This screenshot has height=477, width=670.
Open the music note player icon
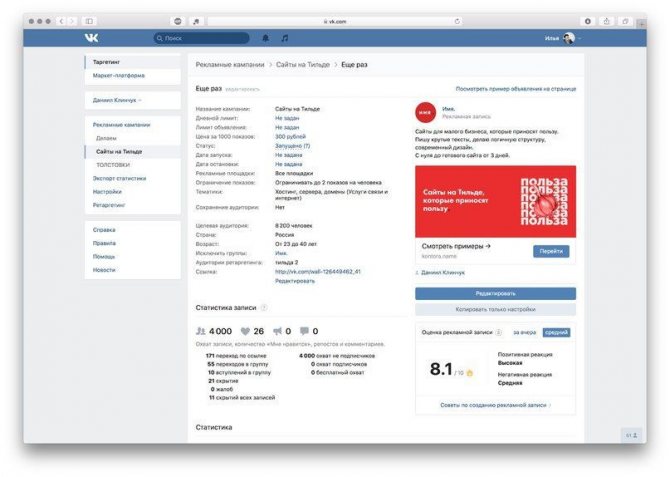(x=285, y=38)
